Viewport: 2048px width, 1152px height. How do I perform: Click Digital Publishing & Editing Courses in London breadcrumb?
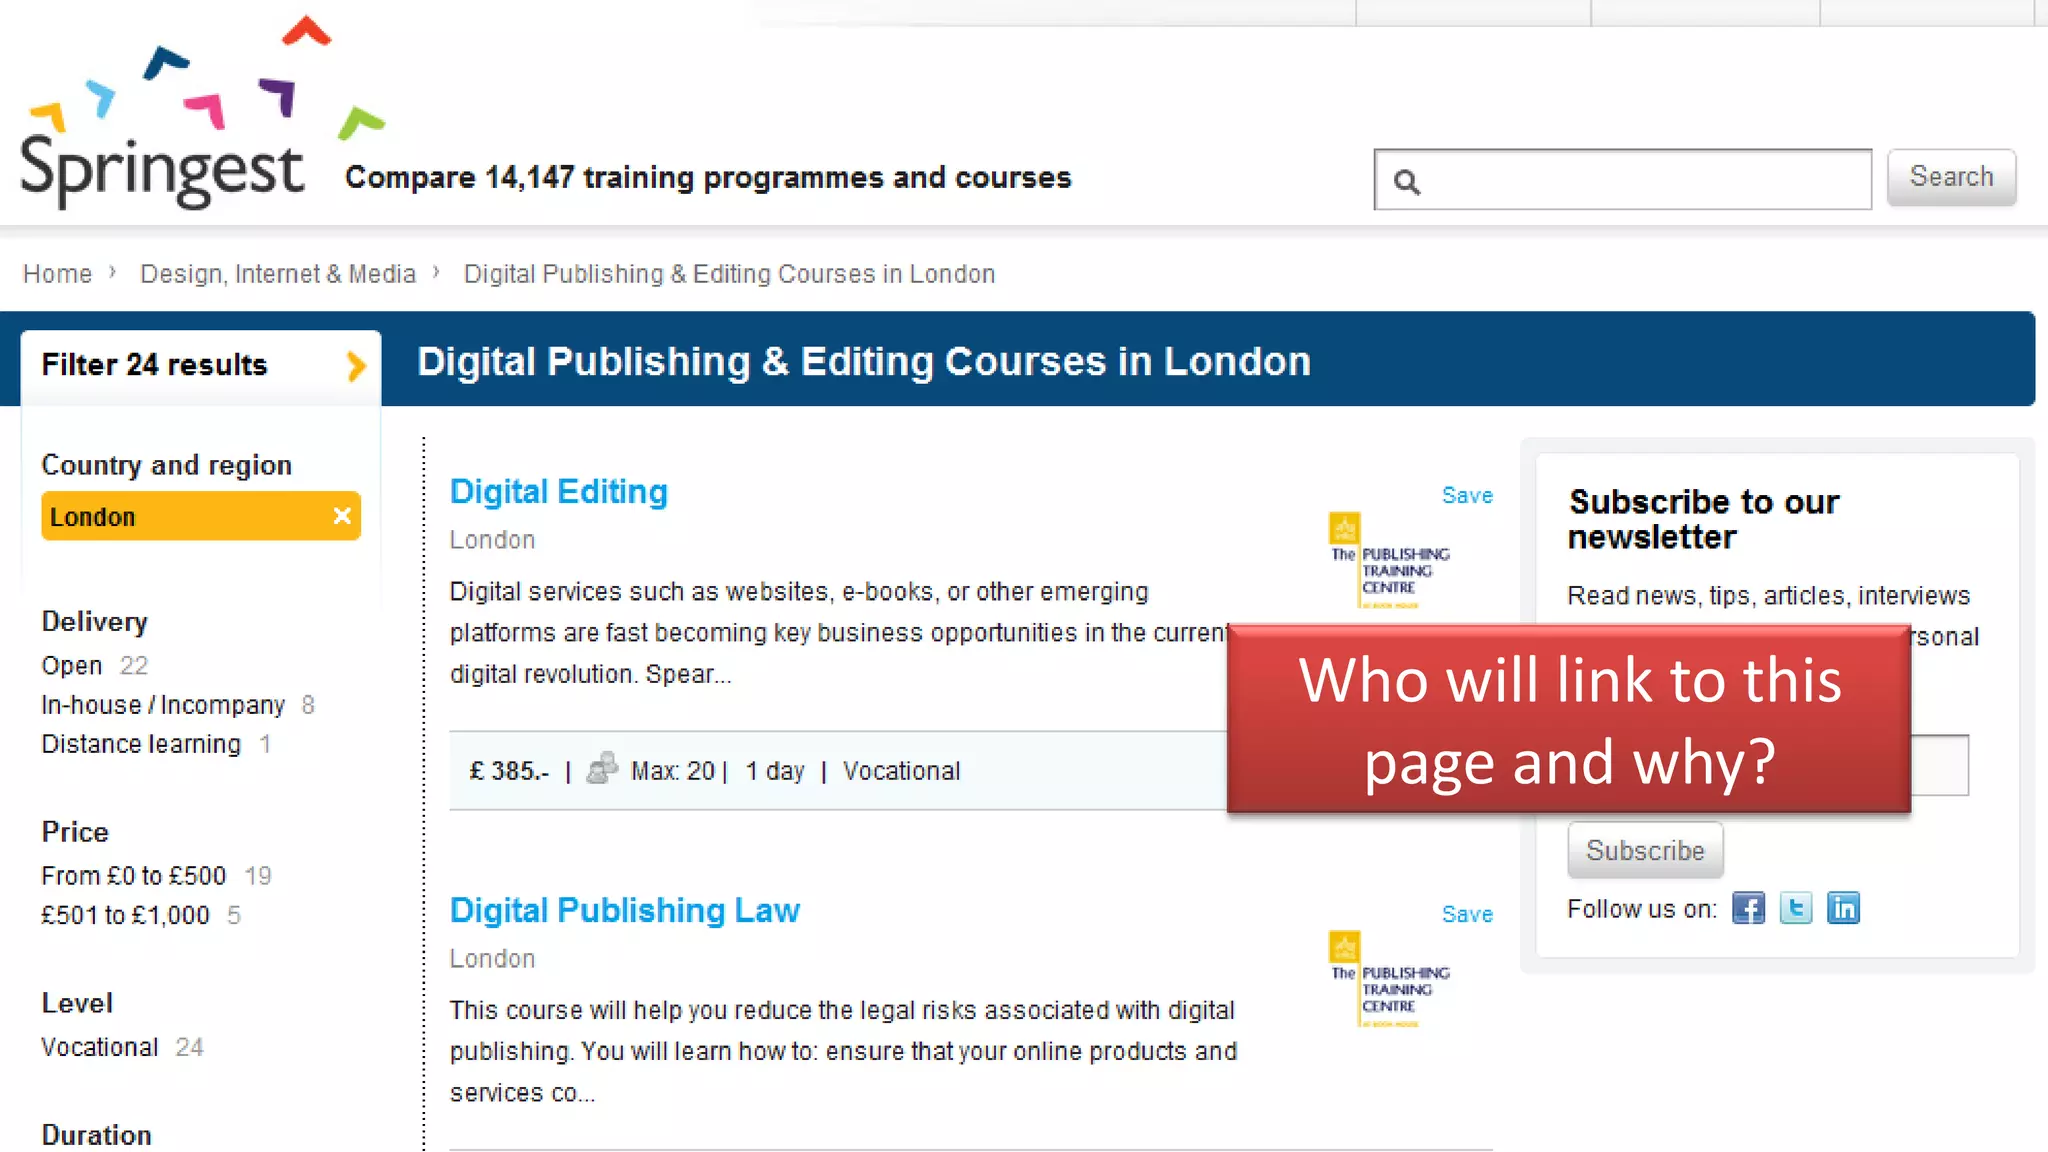click(x=729, y=274)
